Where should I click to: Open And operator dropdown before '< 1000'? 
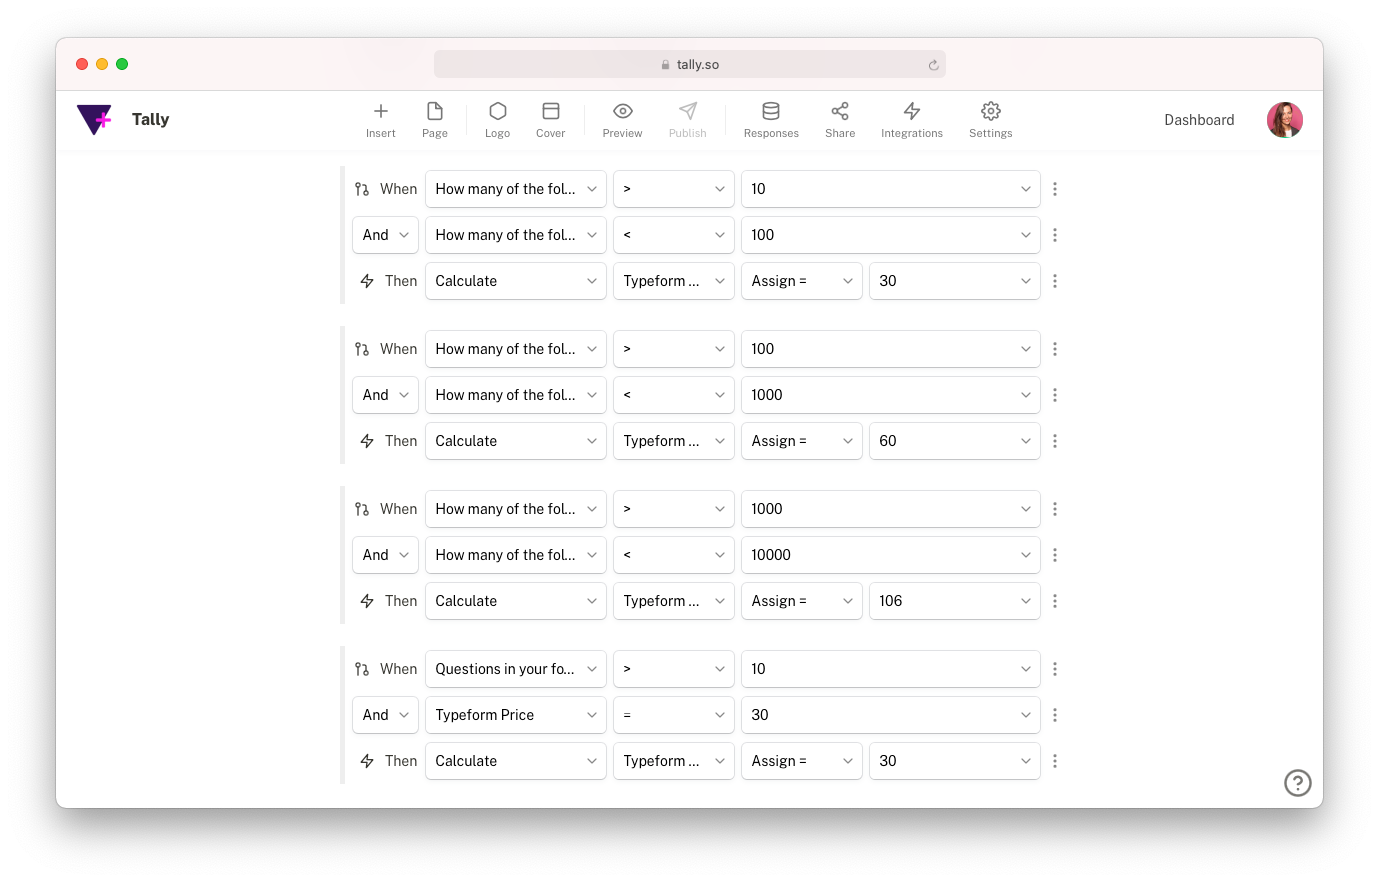[385, 395]
